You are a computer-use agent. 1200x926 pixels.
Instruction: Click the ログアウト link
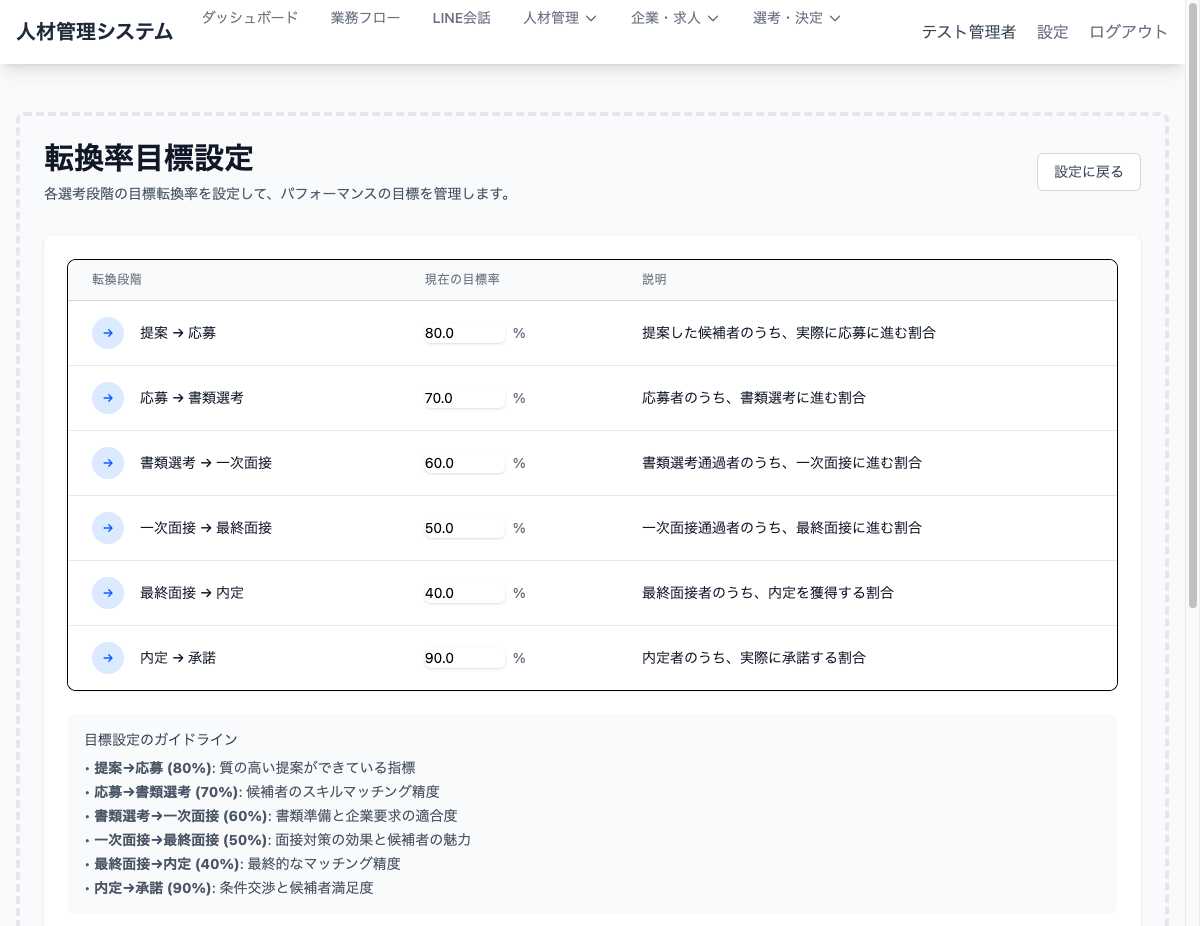[1127, 32]
